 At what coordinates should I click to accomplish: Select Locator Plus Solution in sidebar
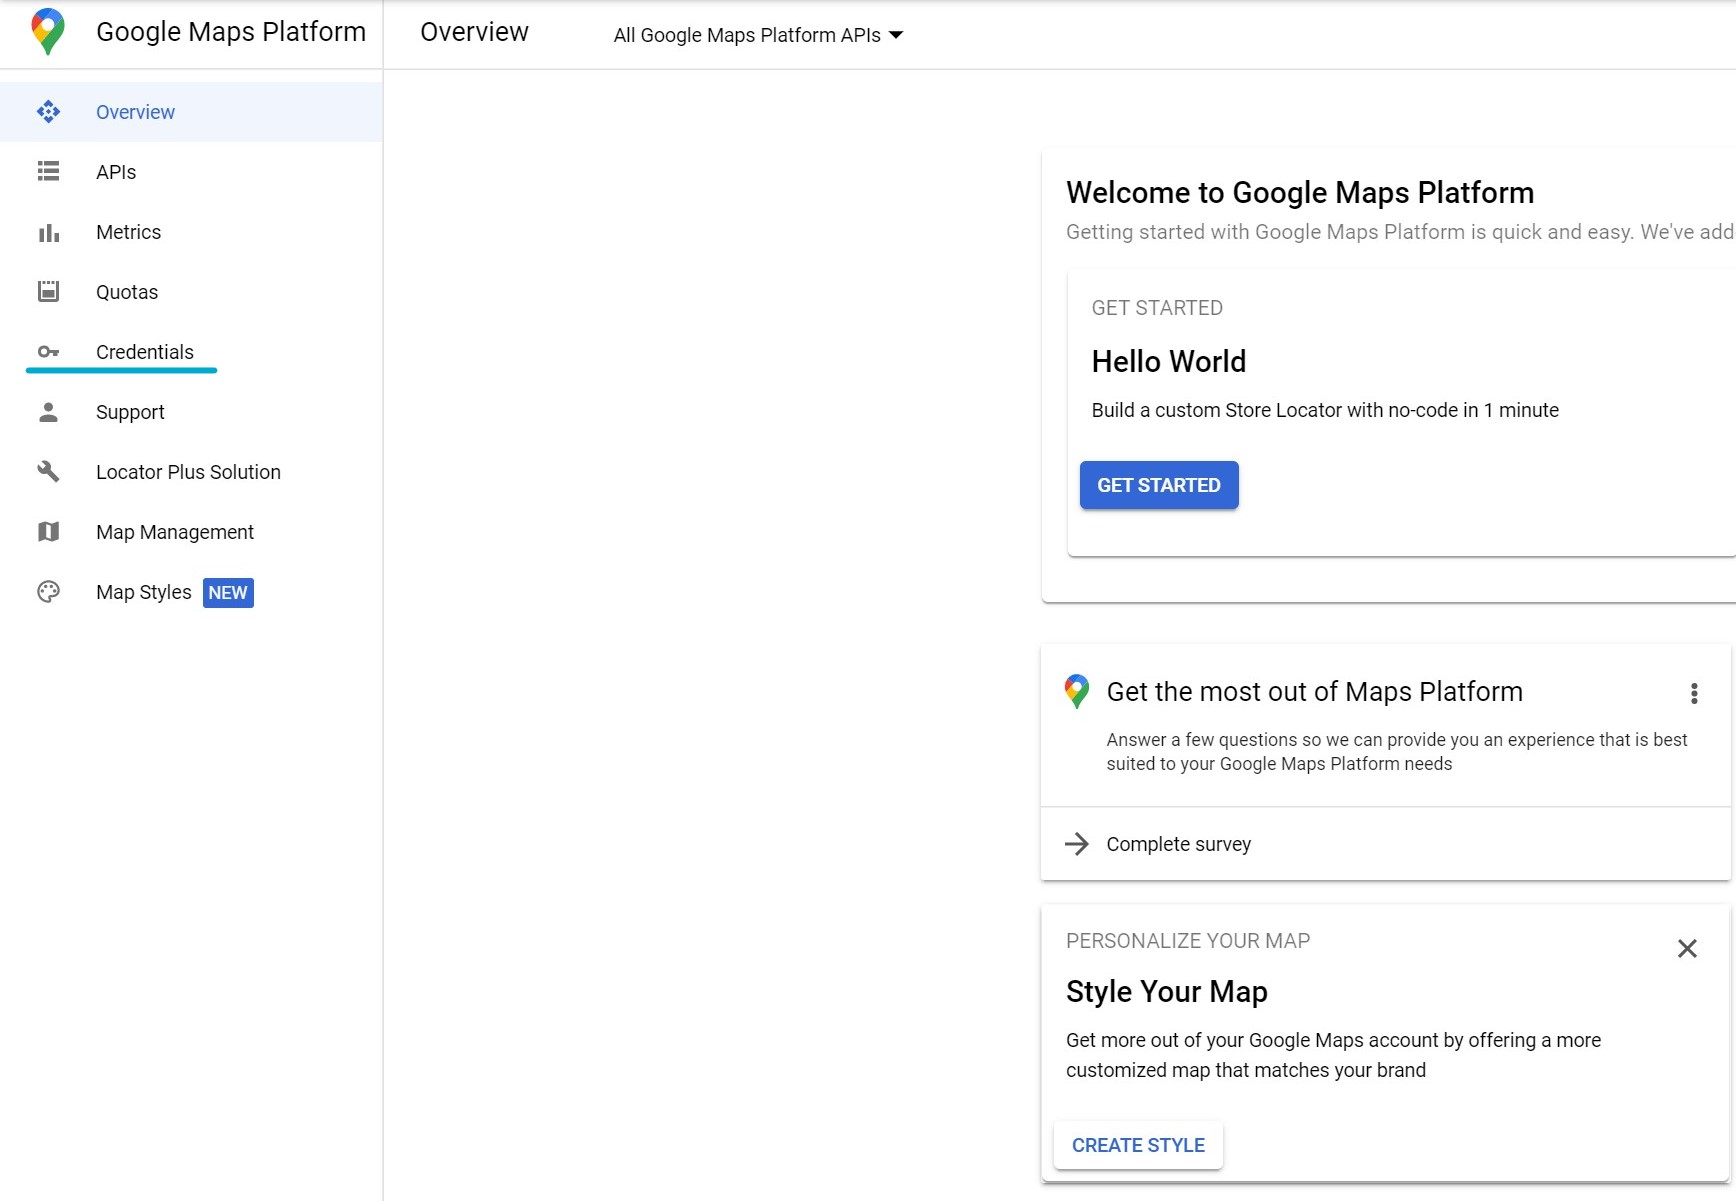(188, 472)
